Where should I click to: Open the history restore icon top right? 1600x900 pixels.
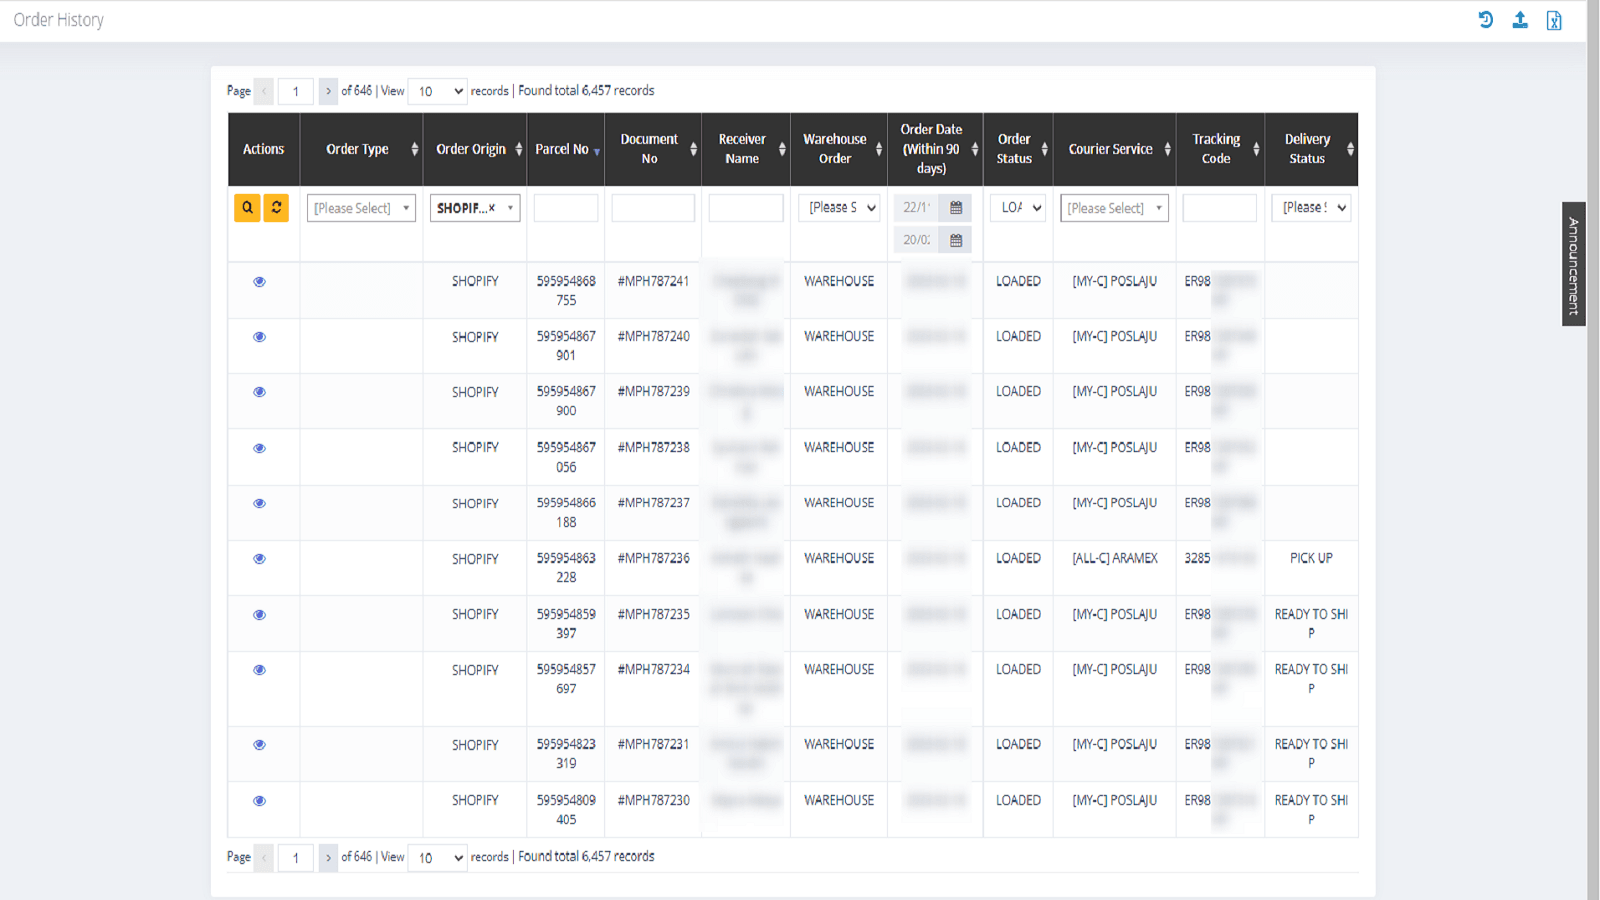coord(1485,20)
